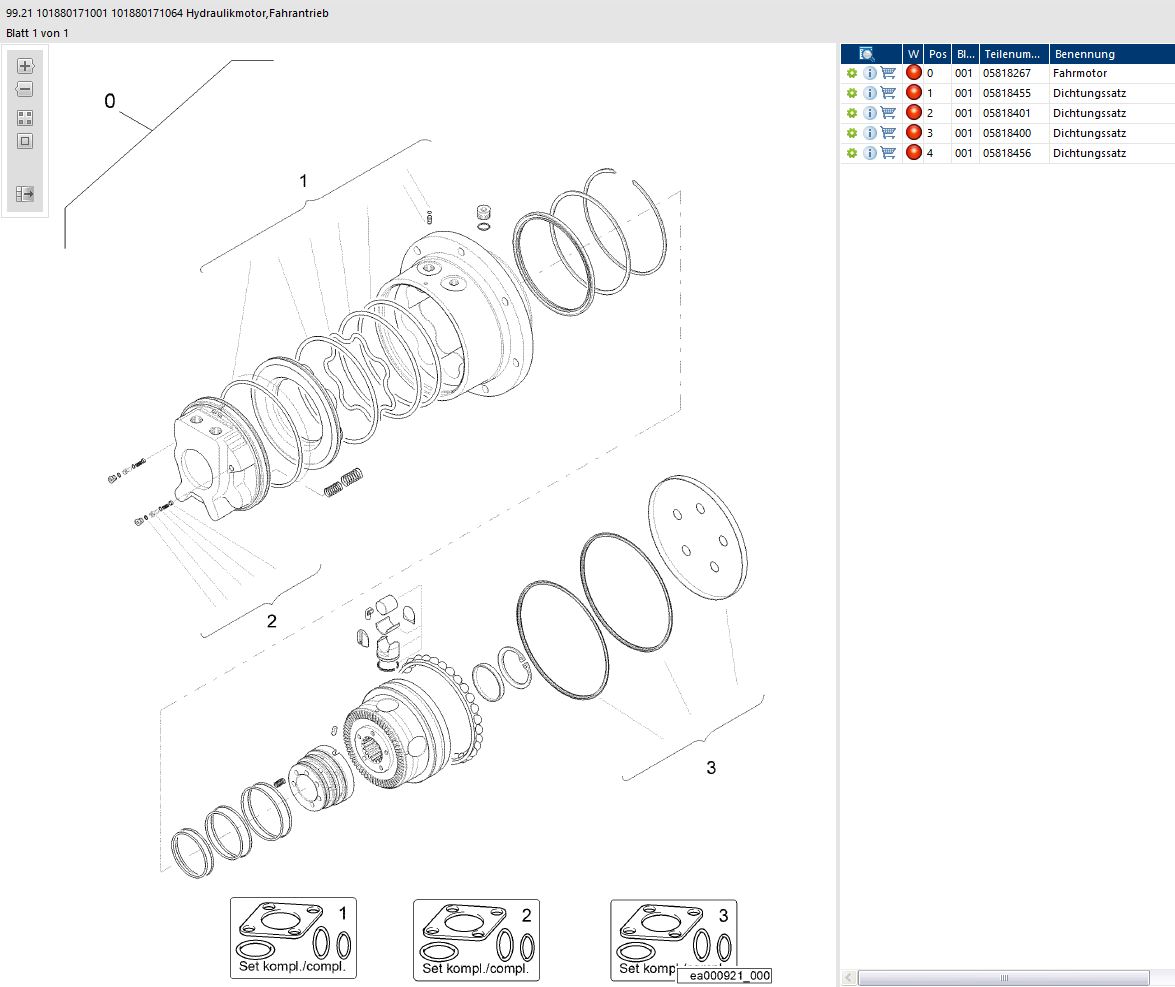The width and height of the screenshot is (1175, 987).
Task: Click Set kompl./compl. box number 2
Action: (476, 940)
